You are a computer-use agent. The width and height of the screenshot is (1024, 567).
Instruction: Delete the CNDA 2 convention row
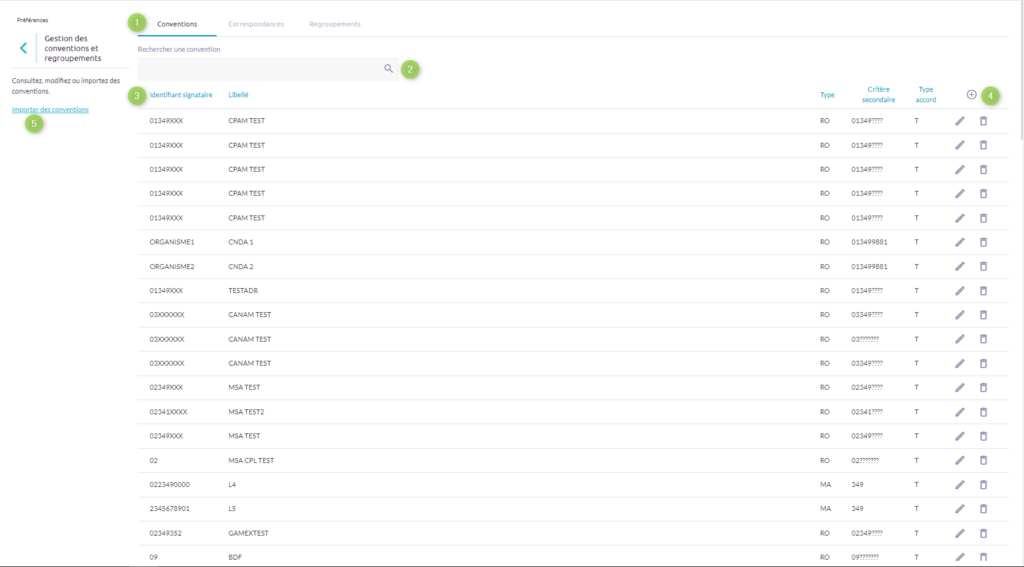[983, 267]
